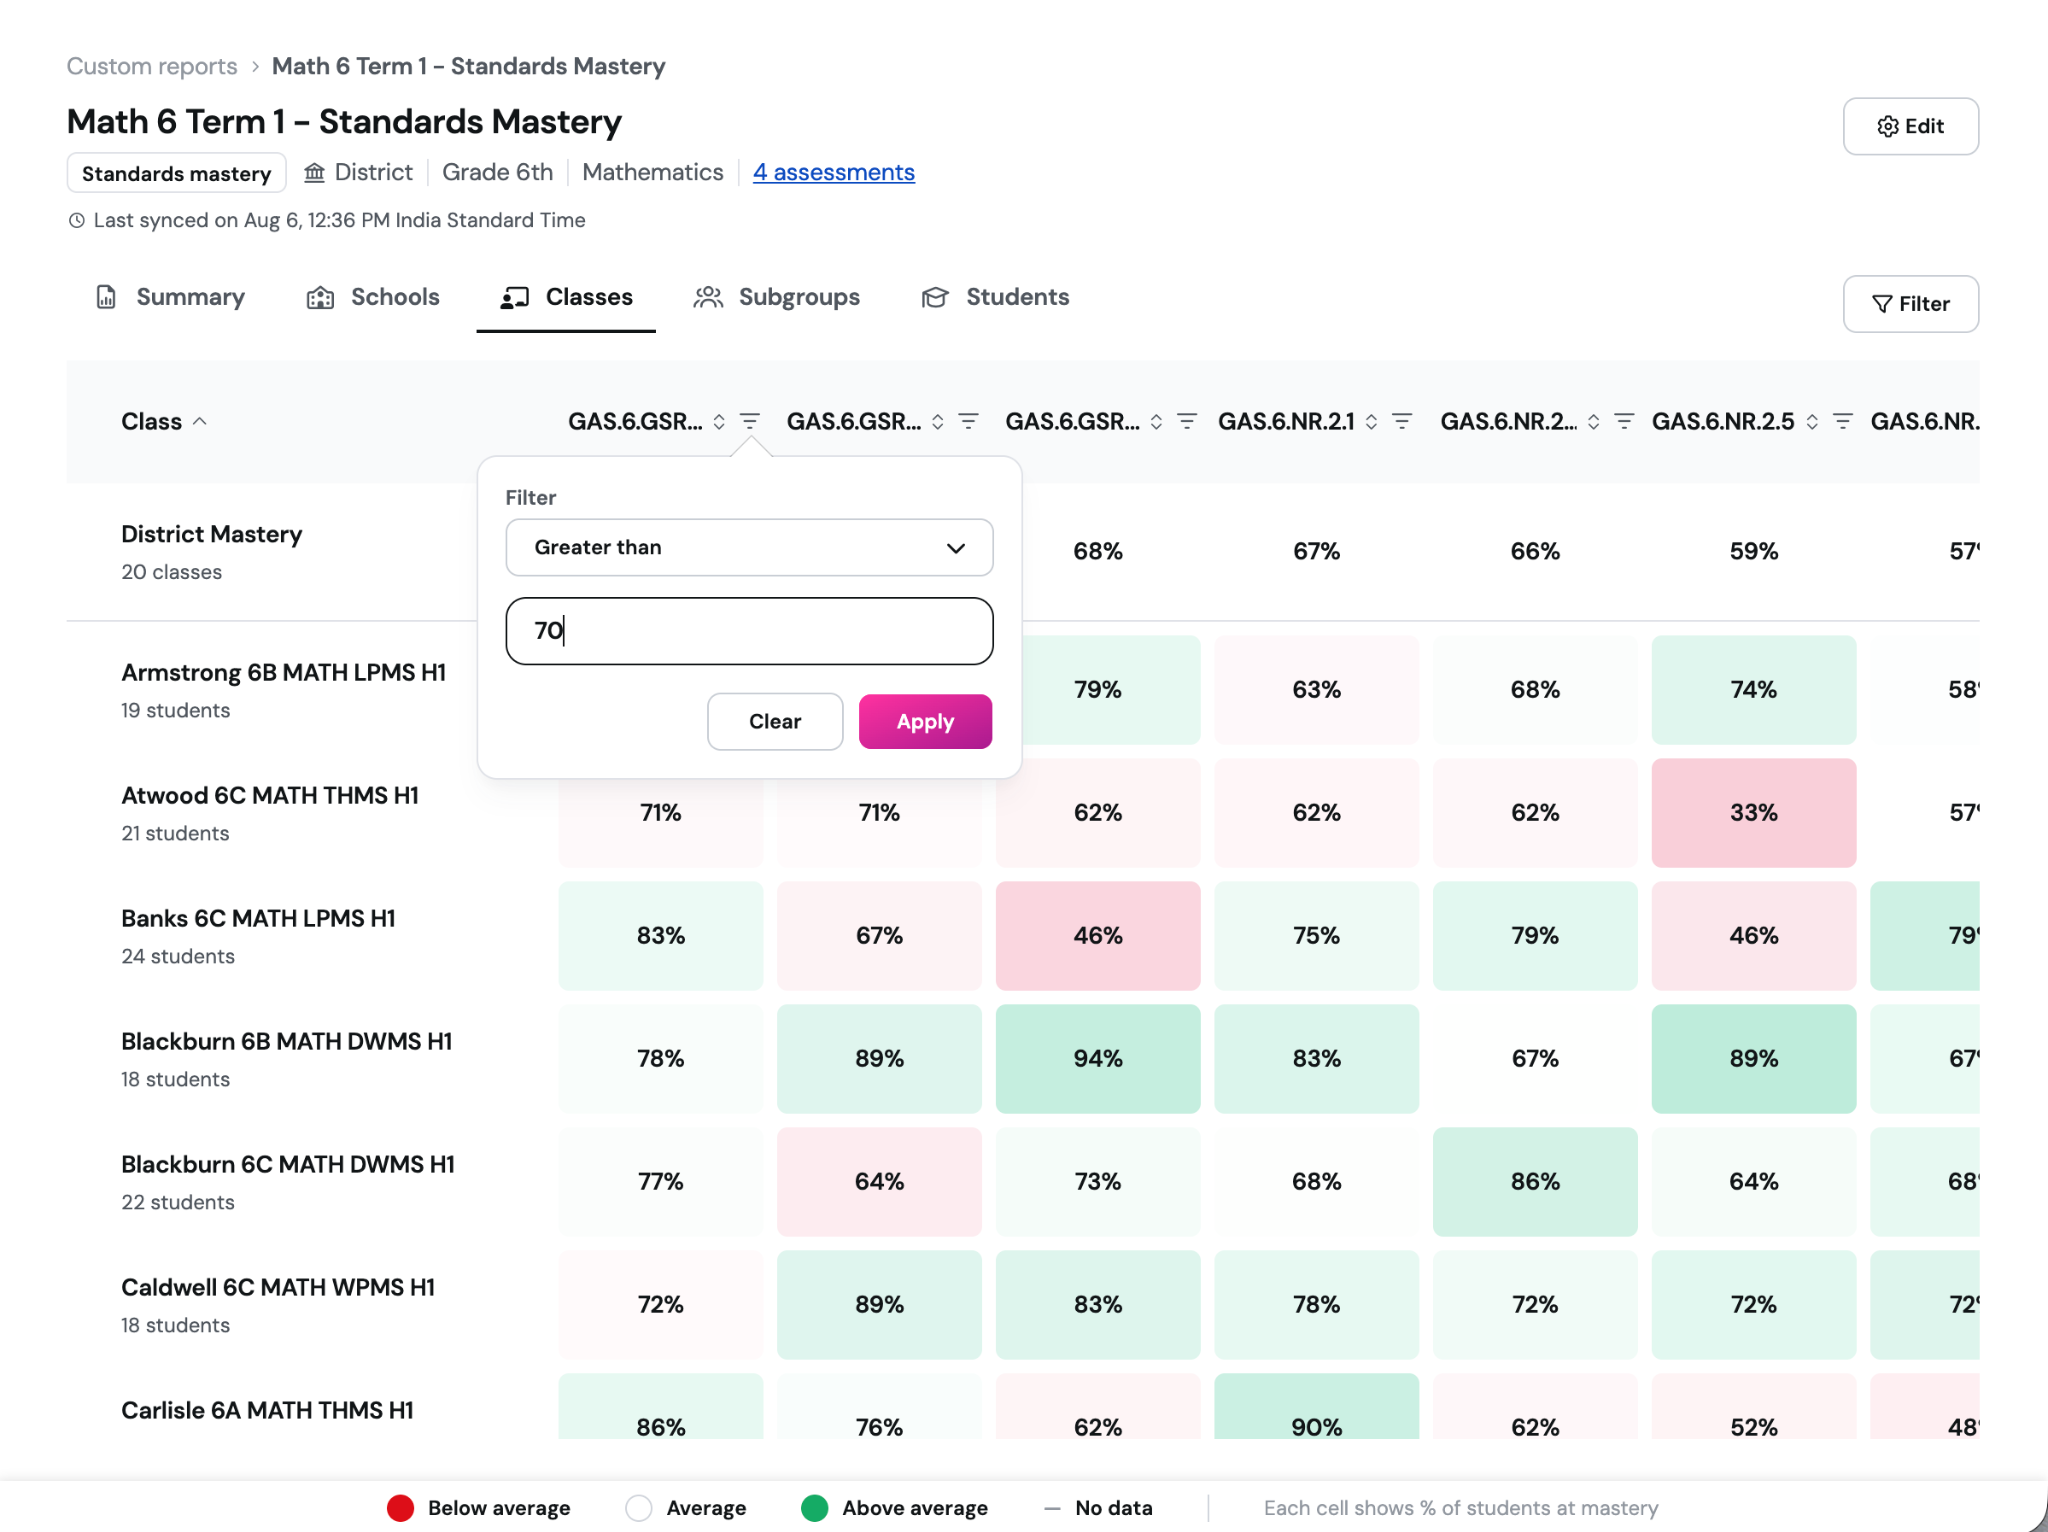The width and height of the screenshot is (2048, 1532).
Task: Open the Greater than condition dropdown
Action: point(749,547)
